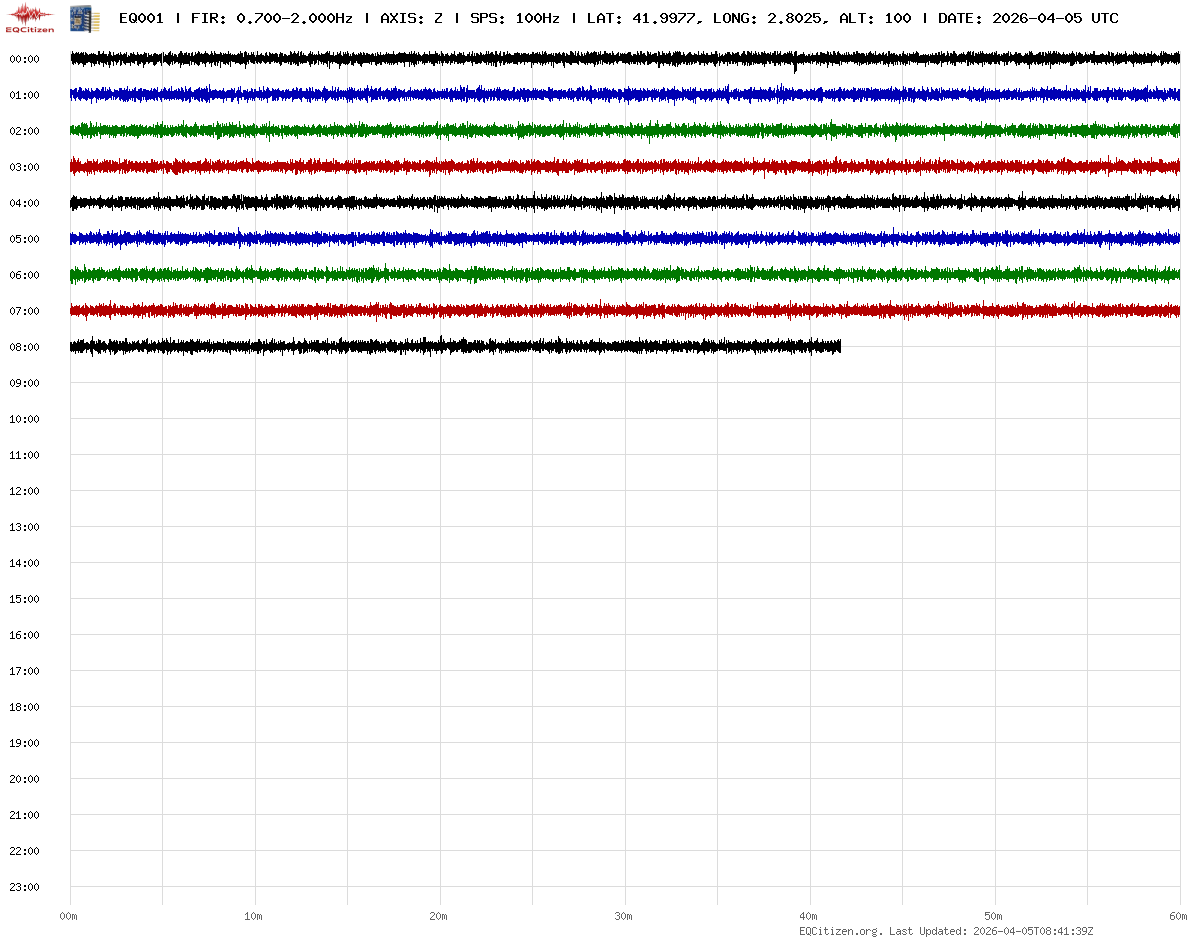Click the 08:00 hour row label

[24, 347]
